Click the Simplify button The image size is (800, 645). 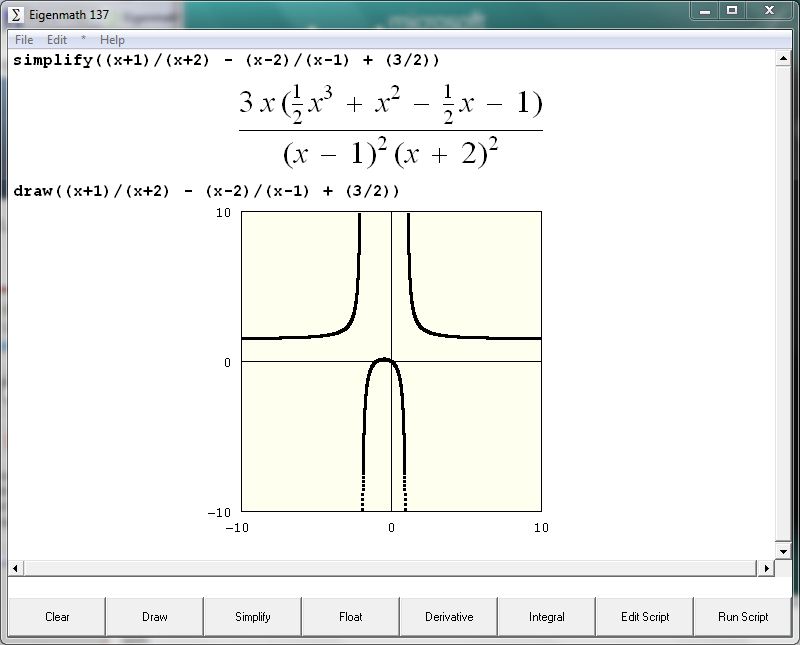(253, 617)
